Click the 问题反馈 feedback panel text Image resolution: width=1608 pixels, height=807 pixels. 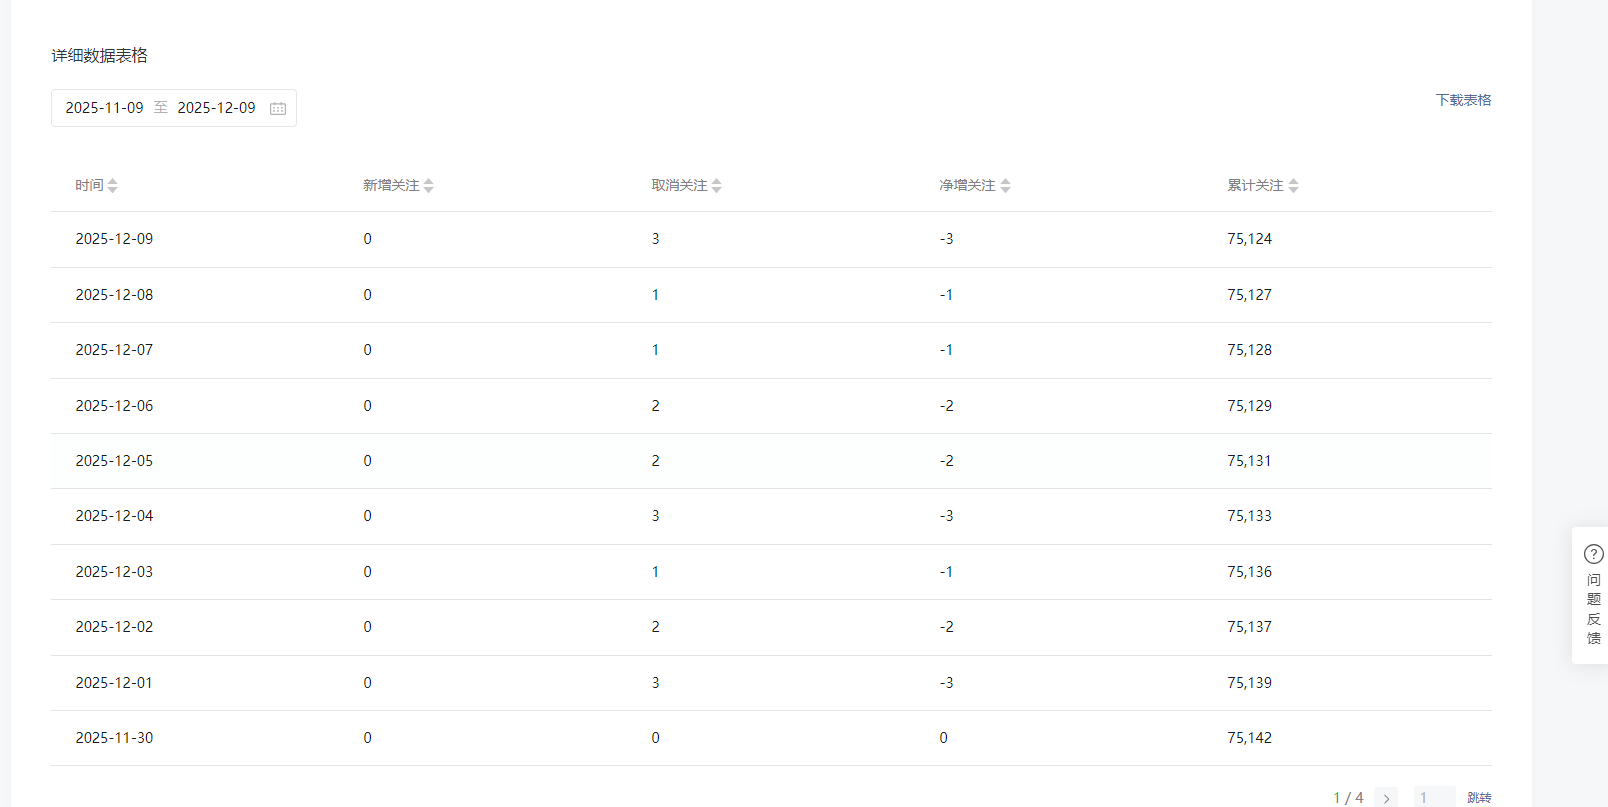coord(1594,609)
